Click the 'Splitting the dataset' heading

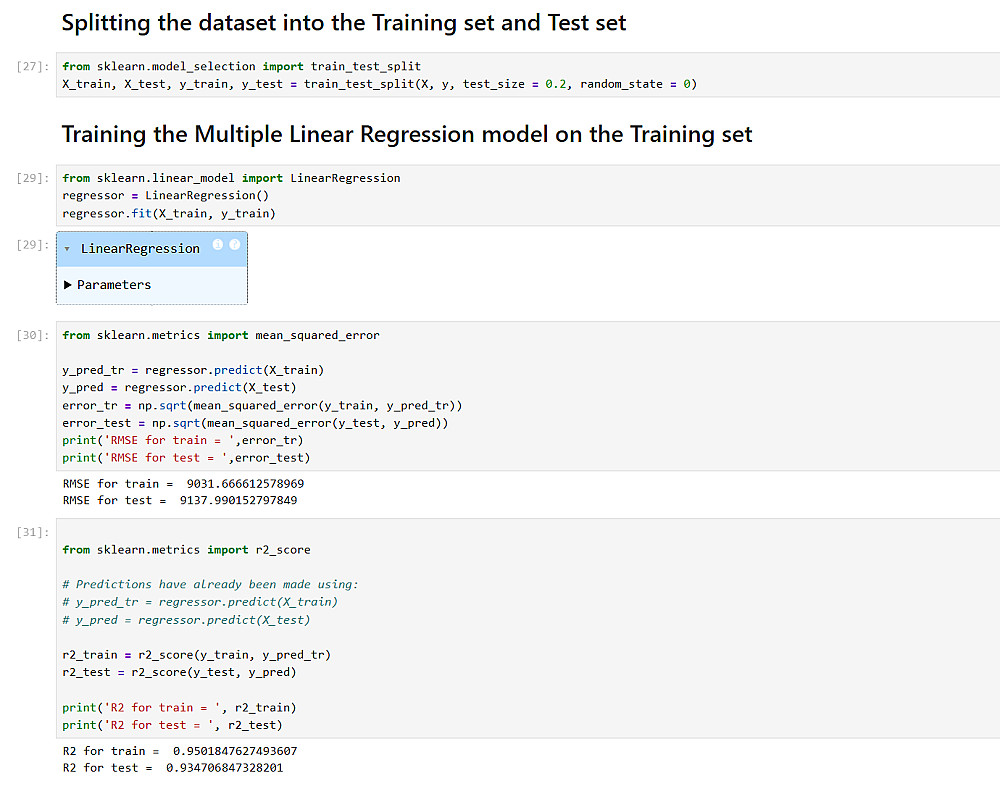344,23
